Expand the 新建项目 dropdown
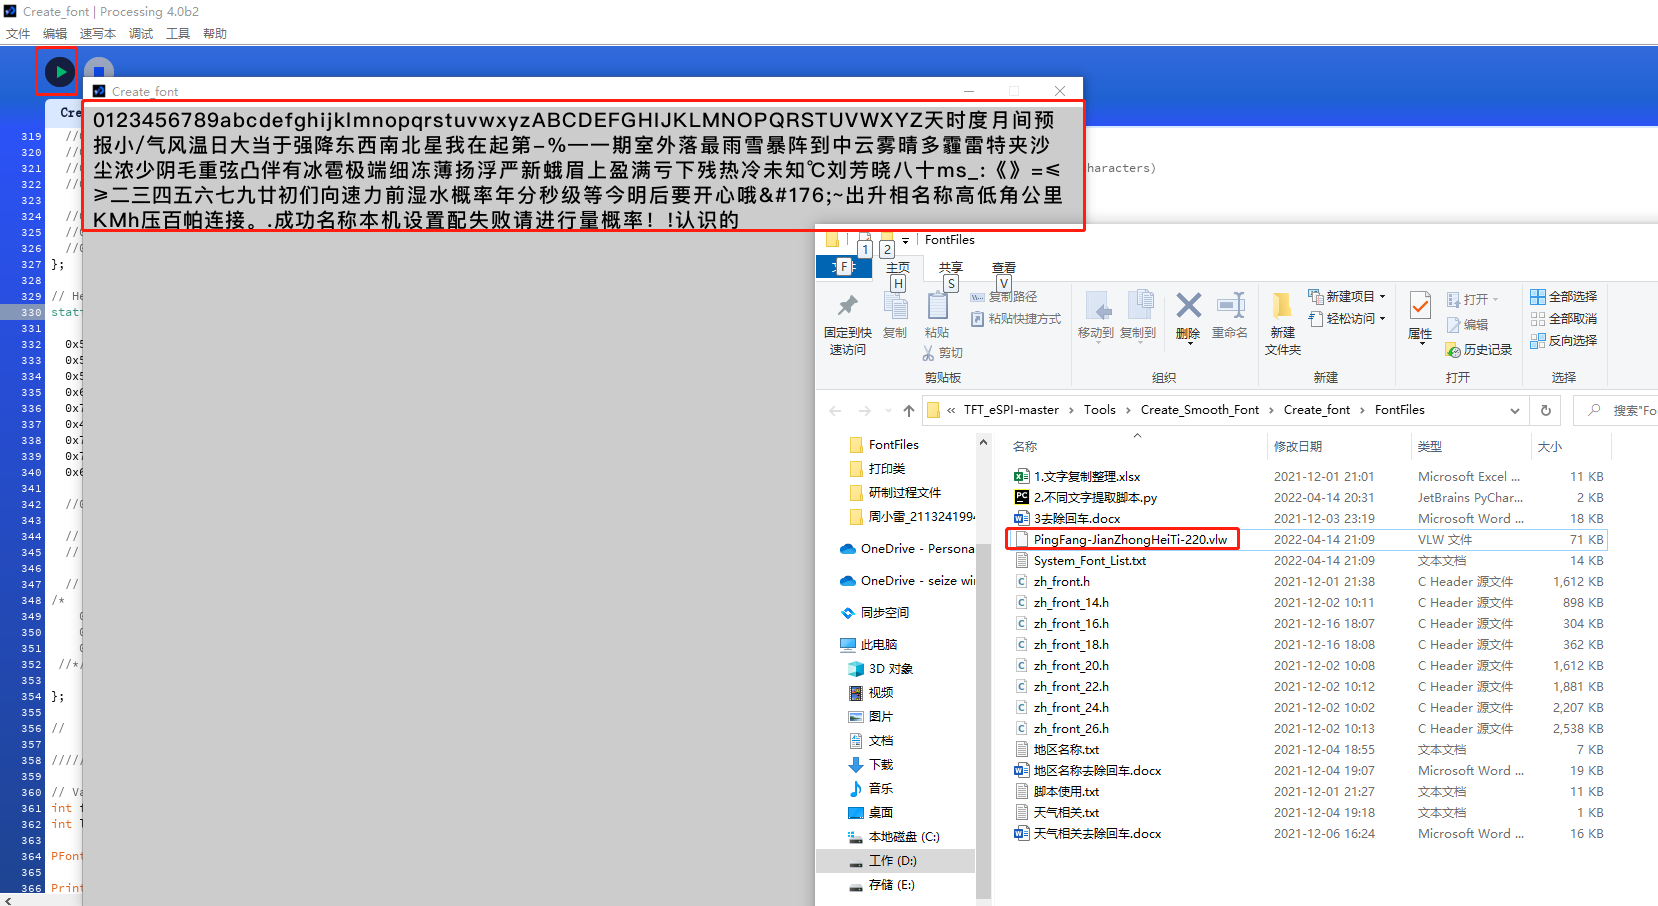The image size is (1658, 906). (x=1347, y=296)
